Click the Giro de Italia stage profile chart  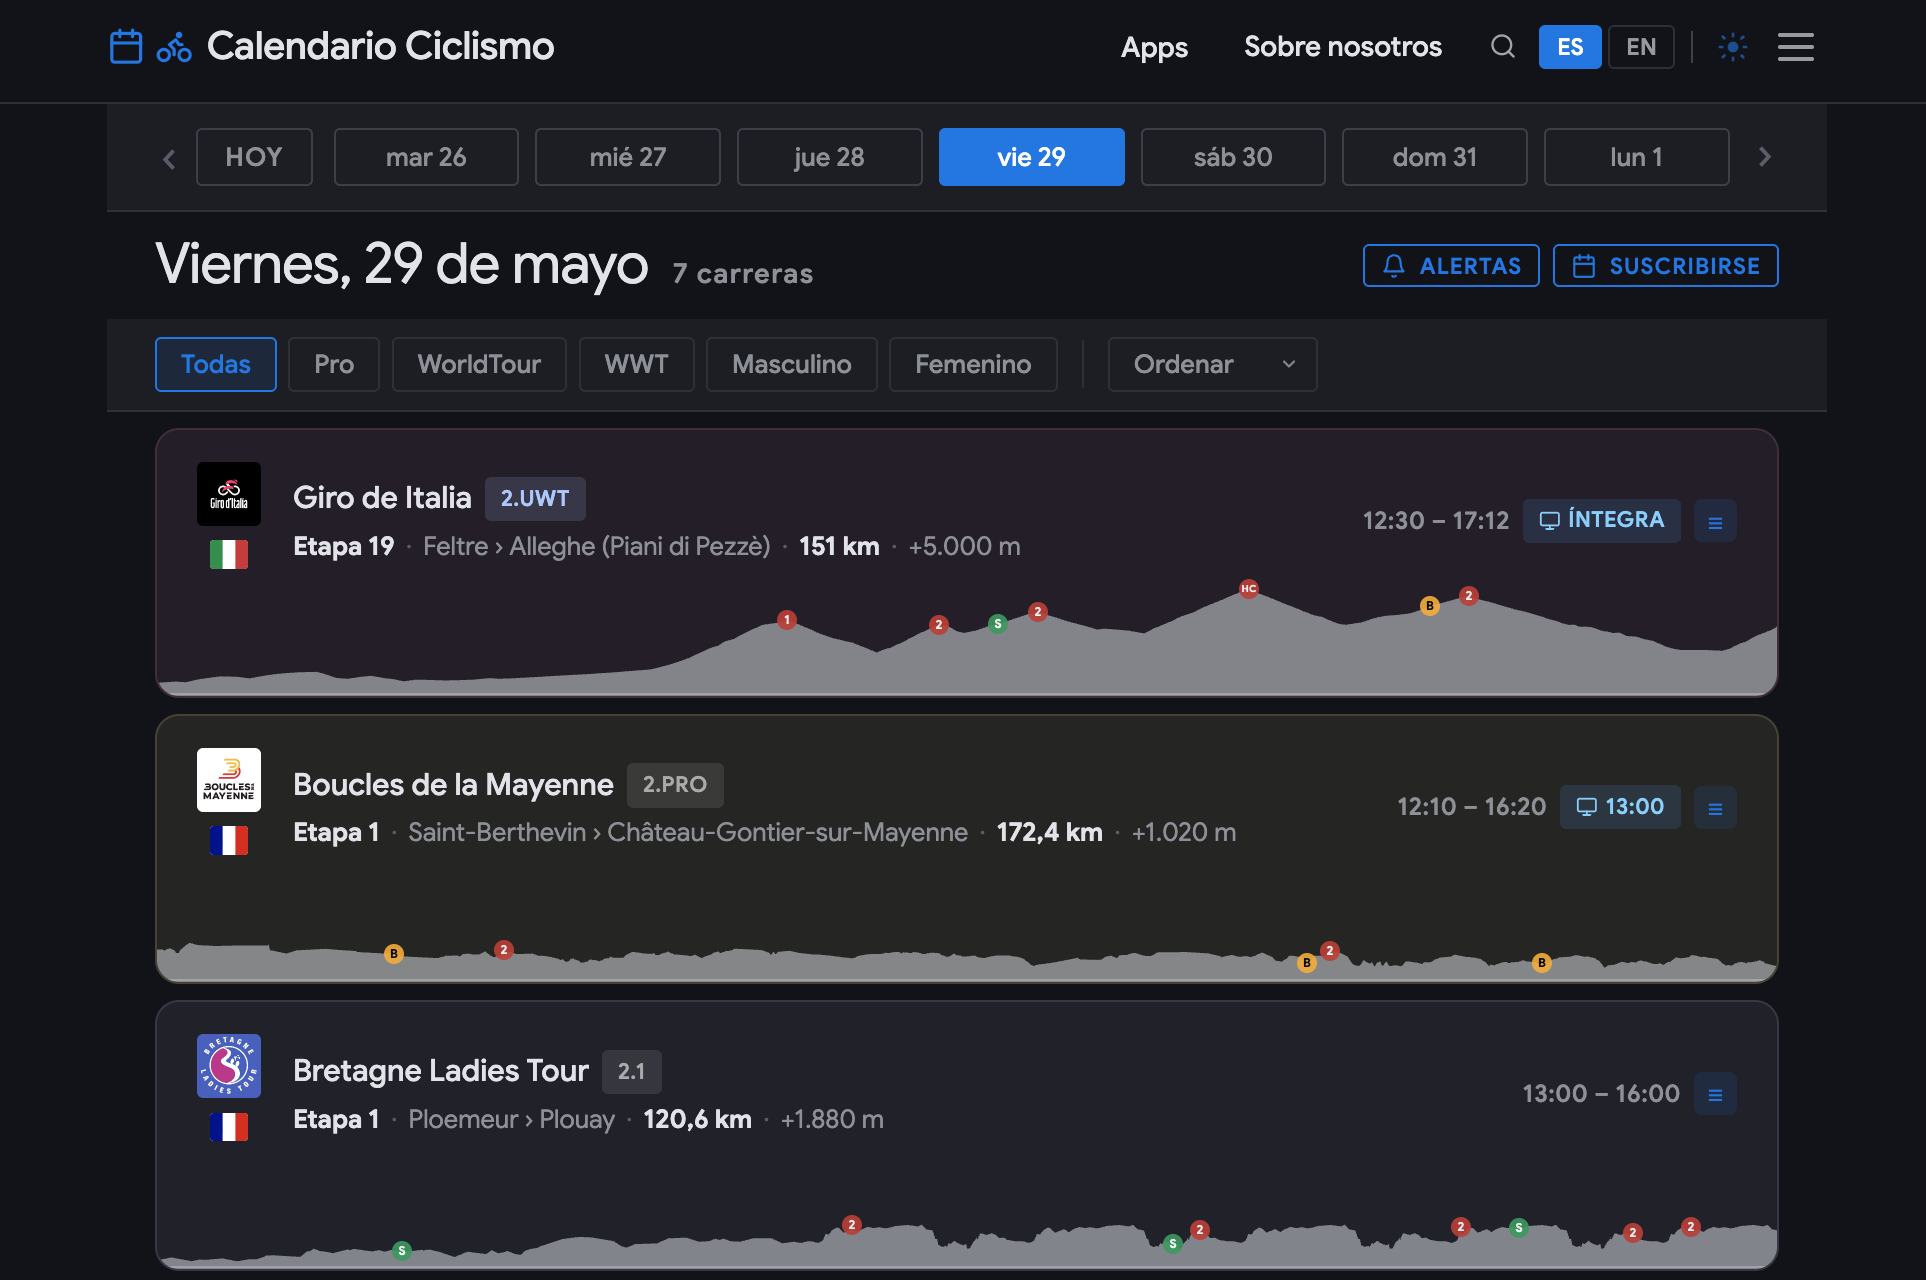(x=967, y=640)
